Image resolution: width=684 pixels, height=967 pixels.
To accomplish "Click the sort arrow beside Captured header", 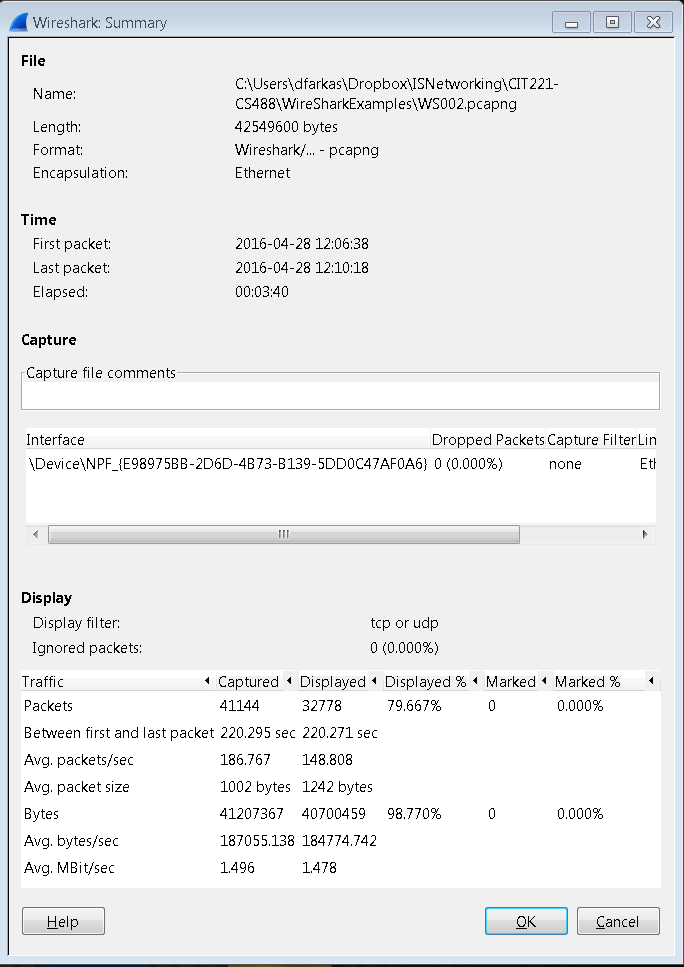I will pos(289,681).
